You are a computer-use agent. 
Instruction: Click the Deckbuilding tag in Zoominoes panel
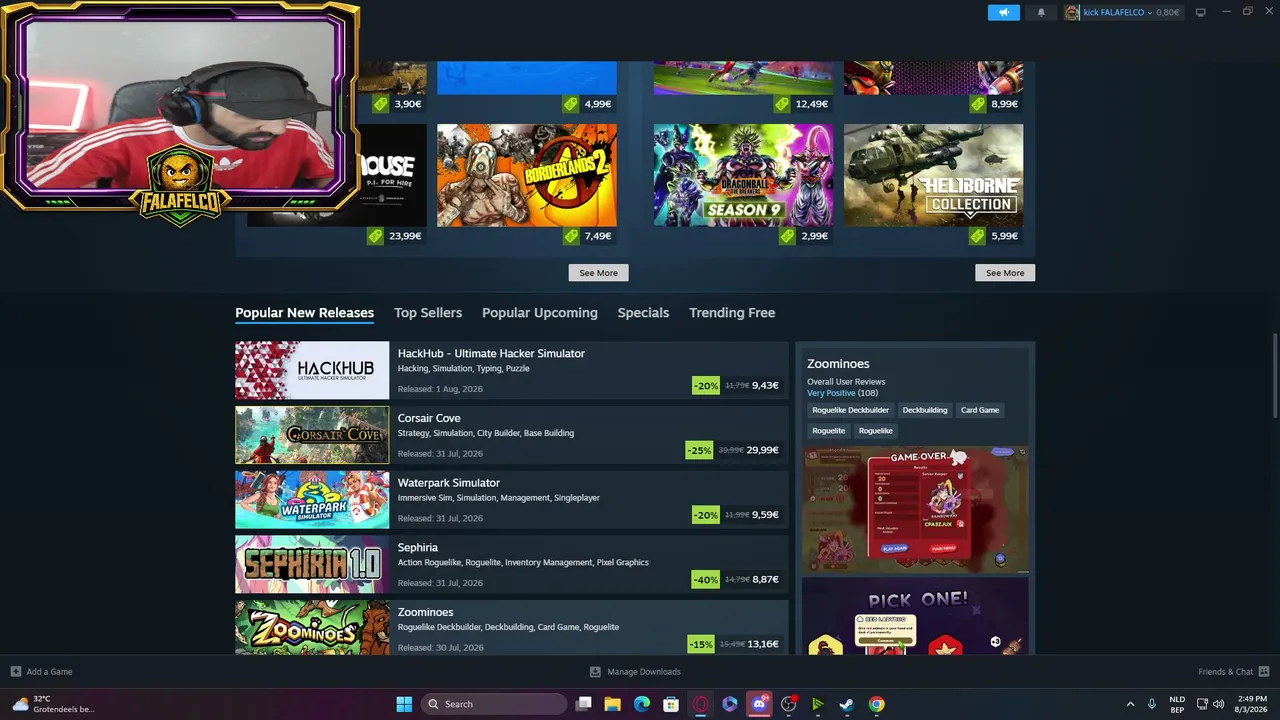[x=925, y=410]
